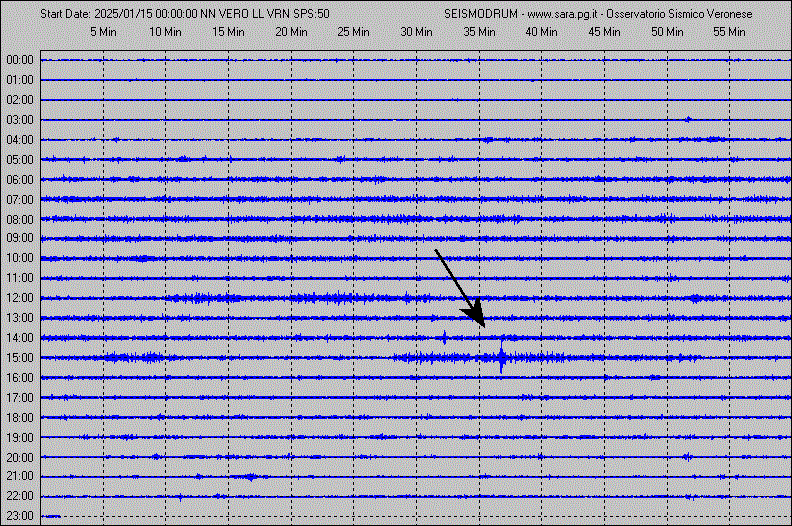Click the short trace start on the 23:00 row

pyautogui.click(x=51, y=516)
